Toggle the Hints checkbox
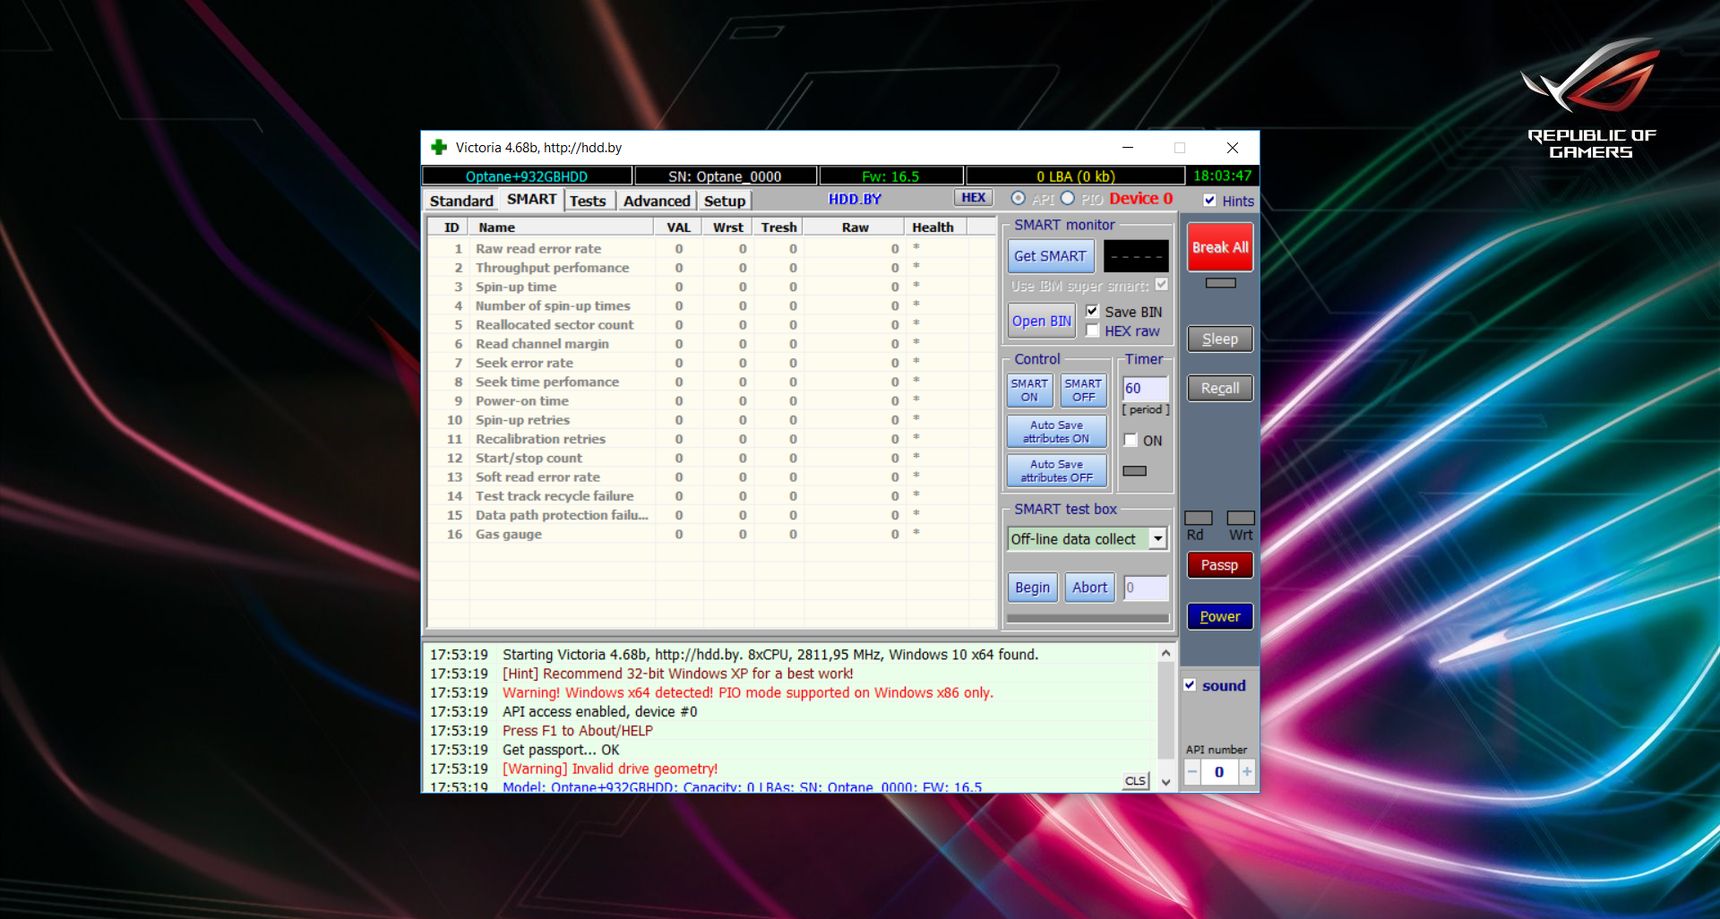 [x=1209, y=200]
